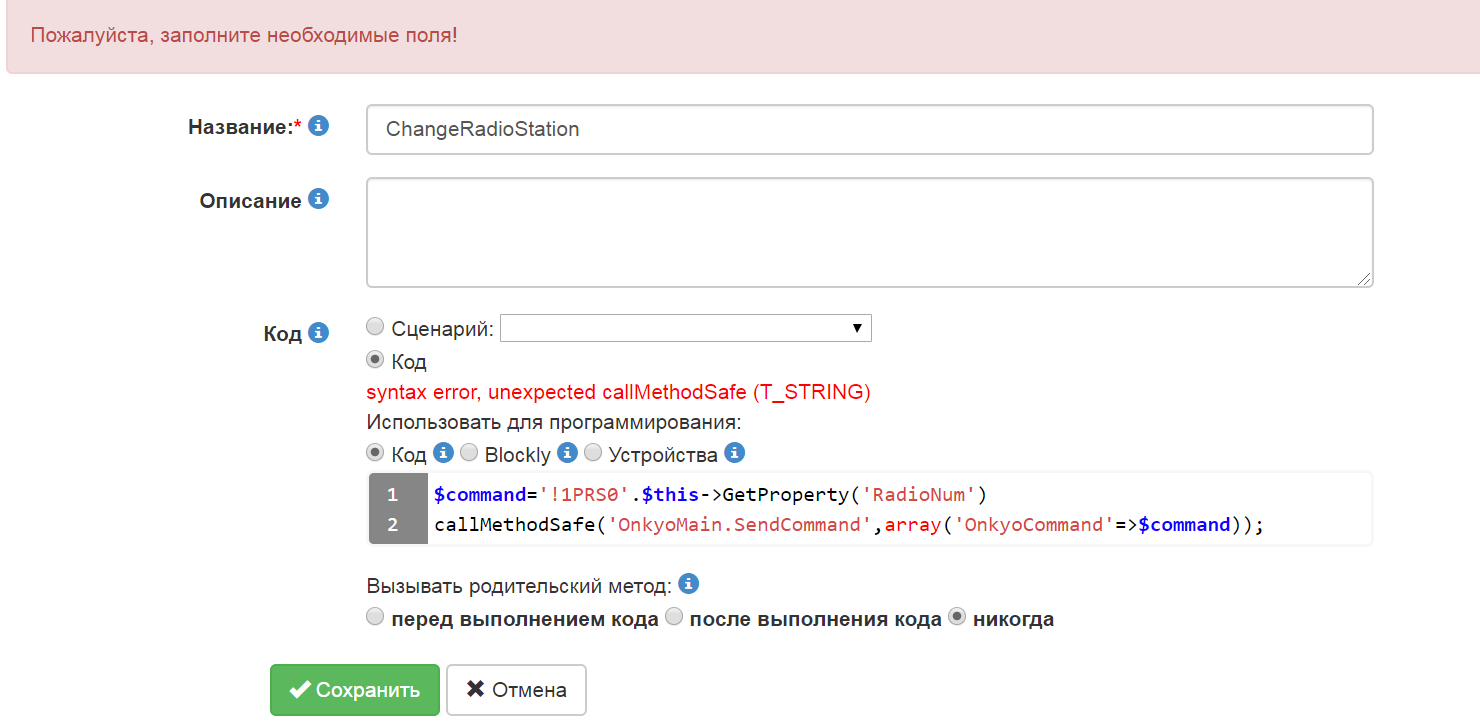Select перед выполнением кода radio option
Image resolution: width=1480 pixels, height=721 pixels.
tap(375, 617)
